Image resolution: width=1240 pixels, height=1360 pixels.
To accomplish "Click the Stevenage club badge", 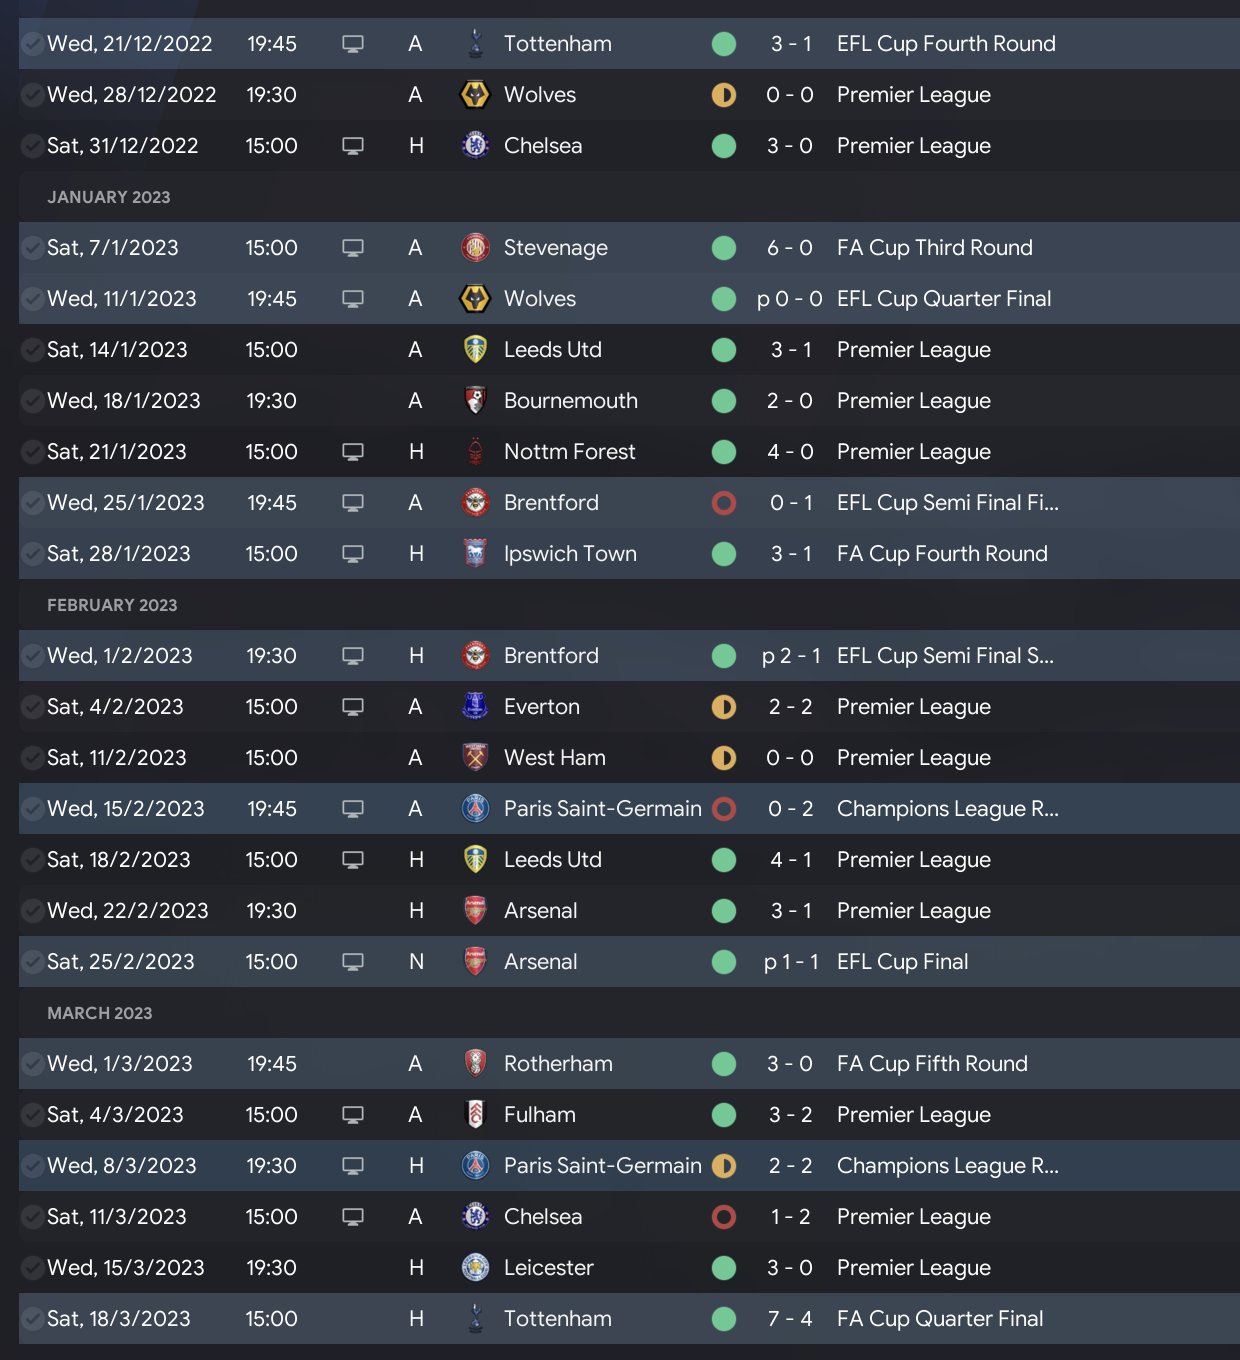I will pyautogui.click(x=475, y=248).
